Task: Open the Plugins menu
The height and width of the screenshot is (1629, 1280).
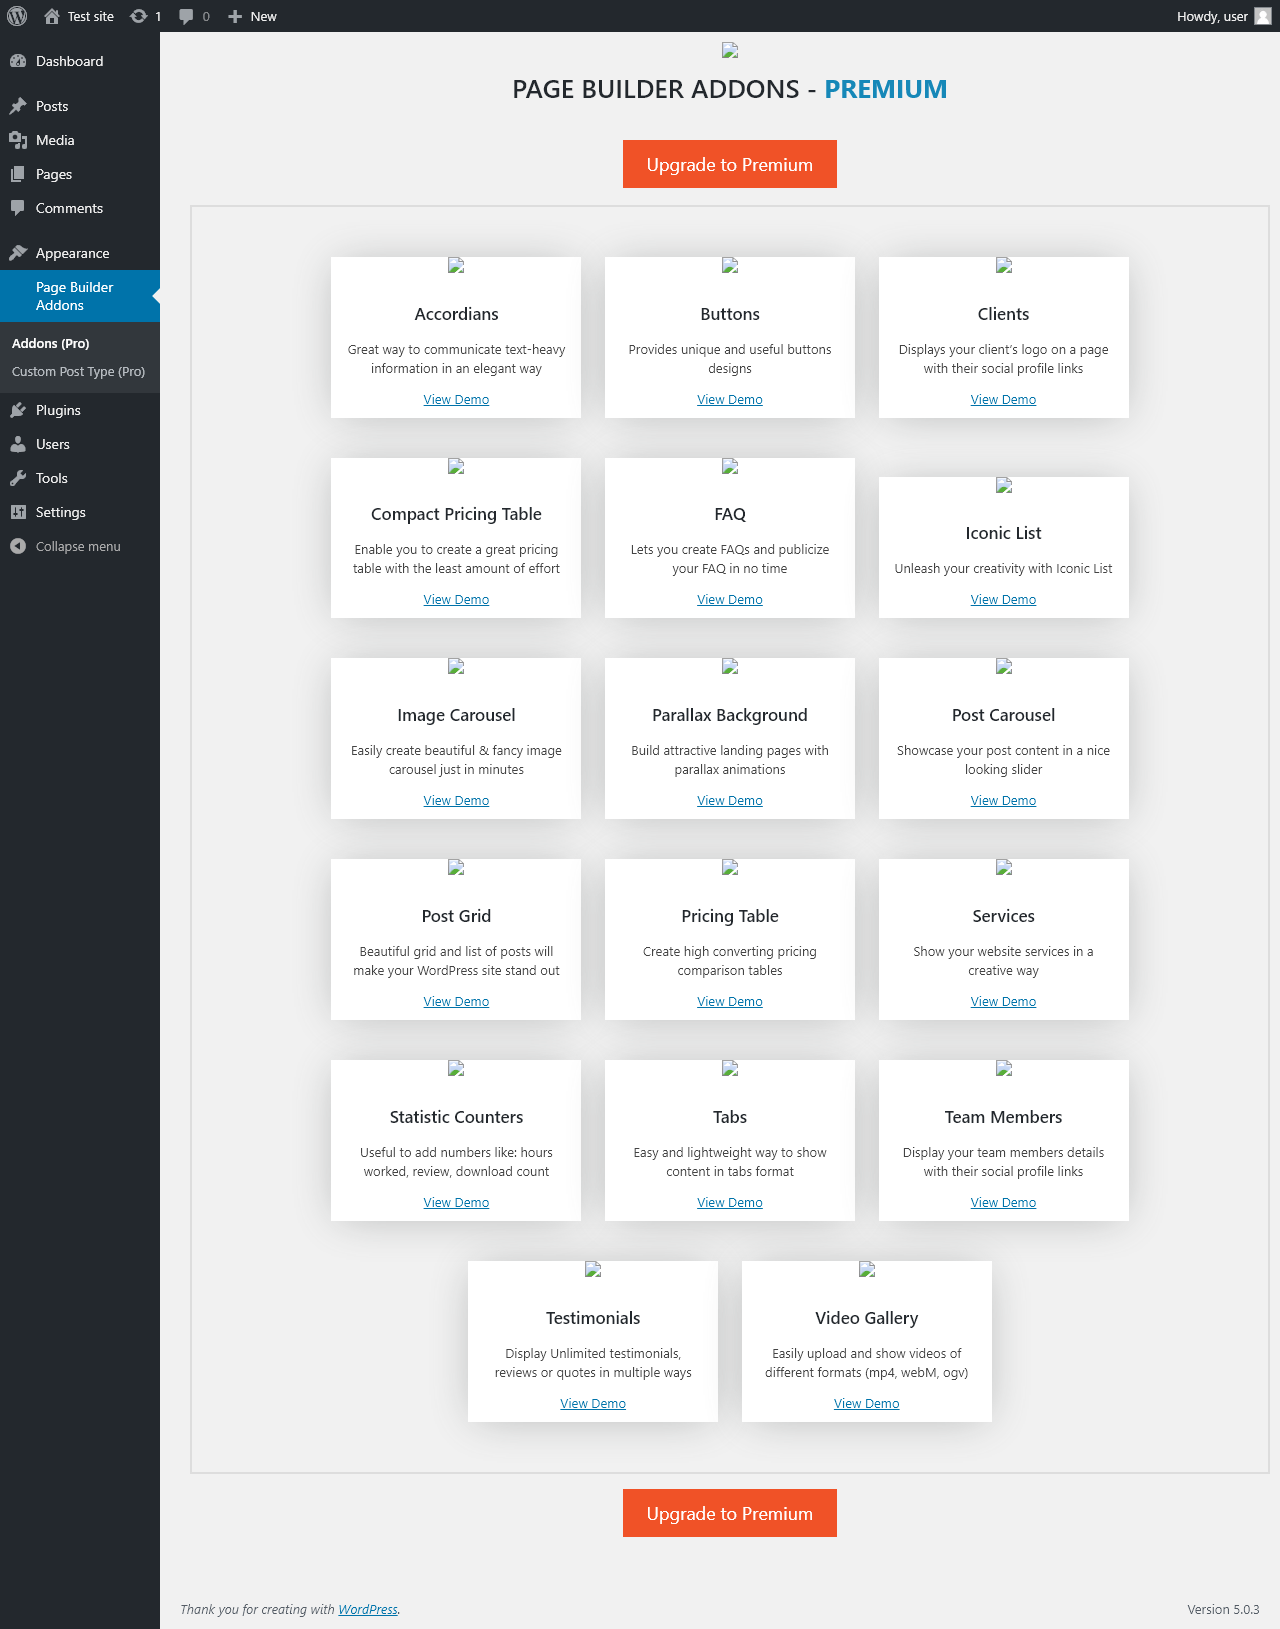Action: click(x=80, y=410)
